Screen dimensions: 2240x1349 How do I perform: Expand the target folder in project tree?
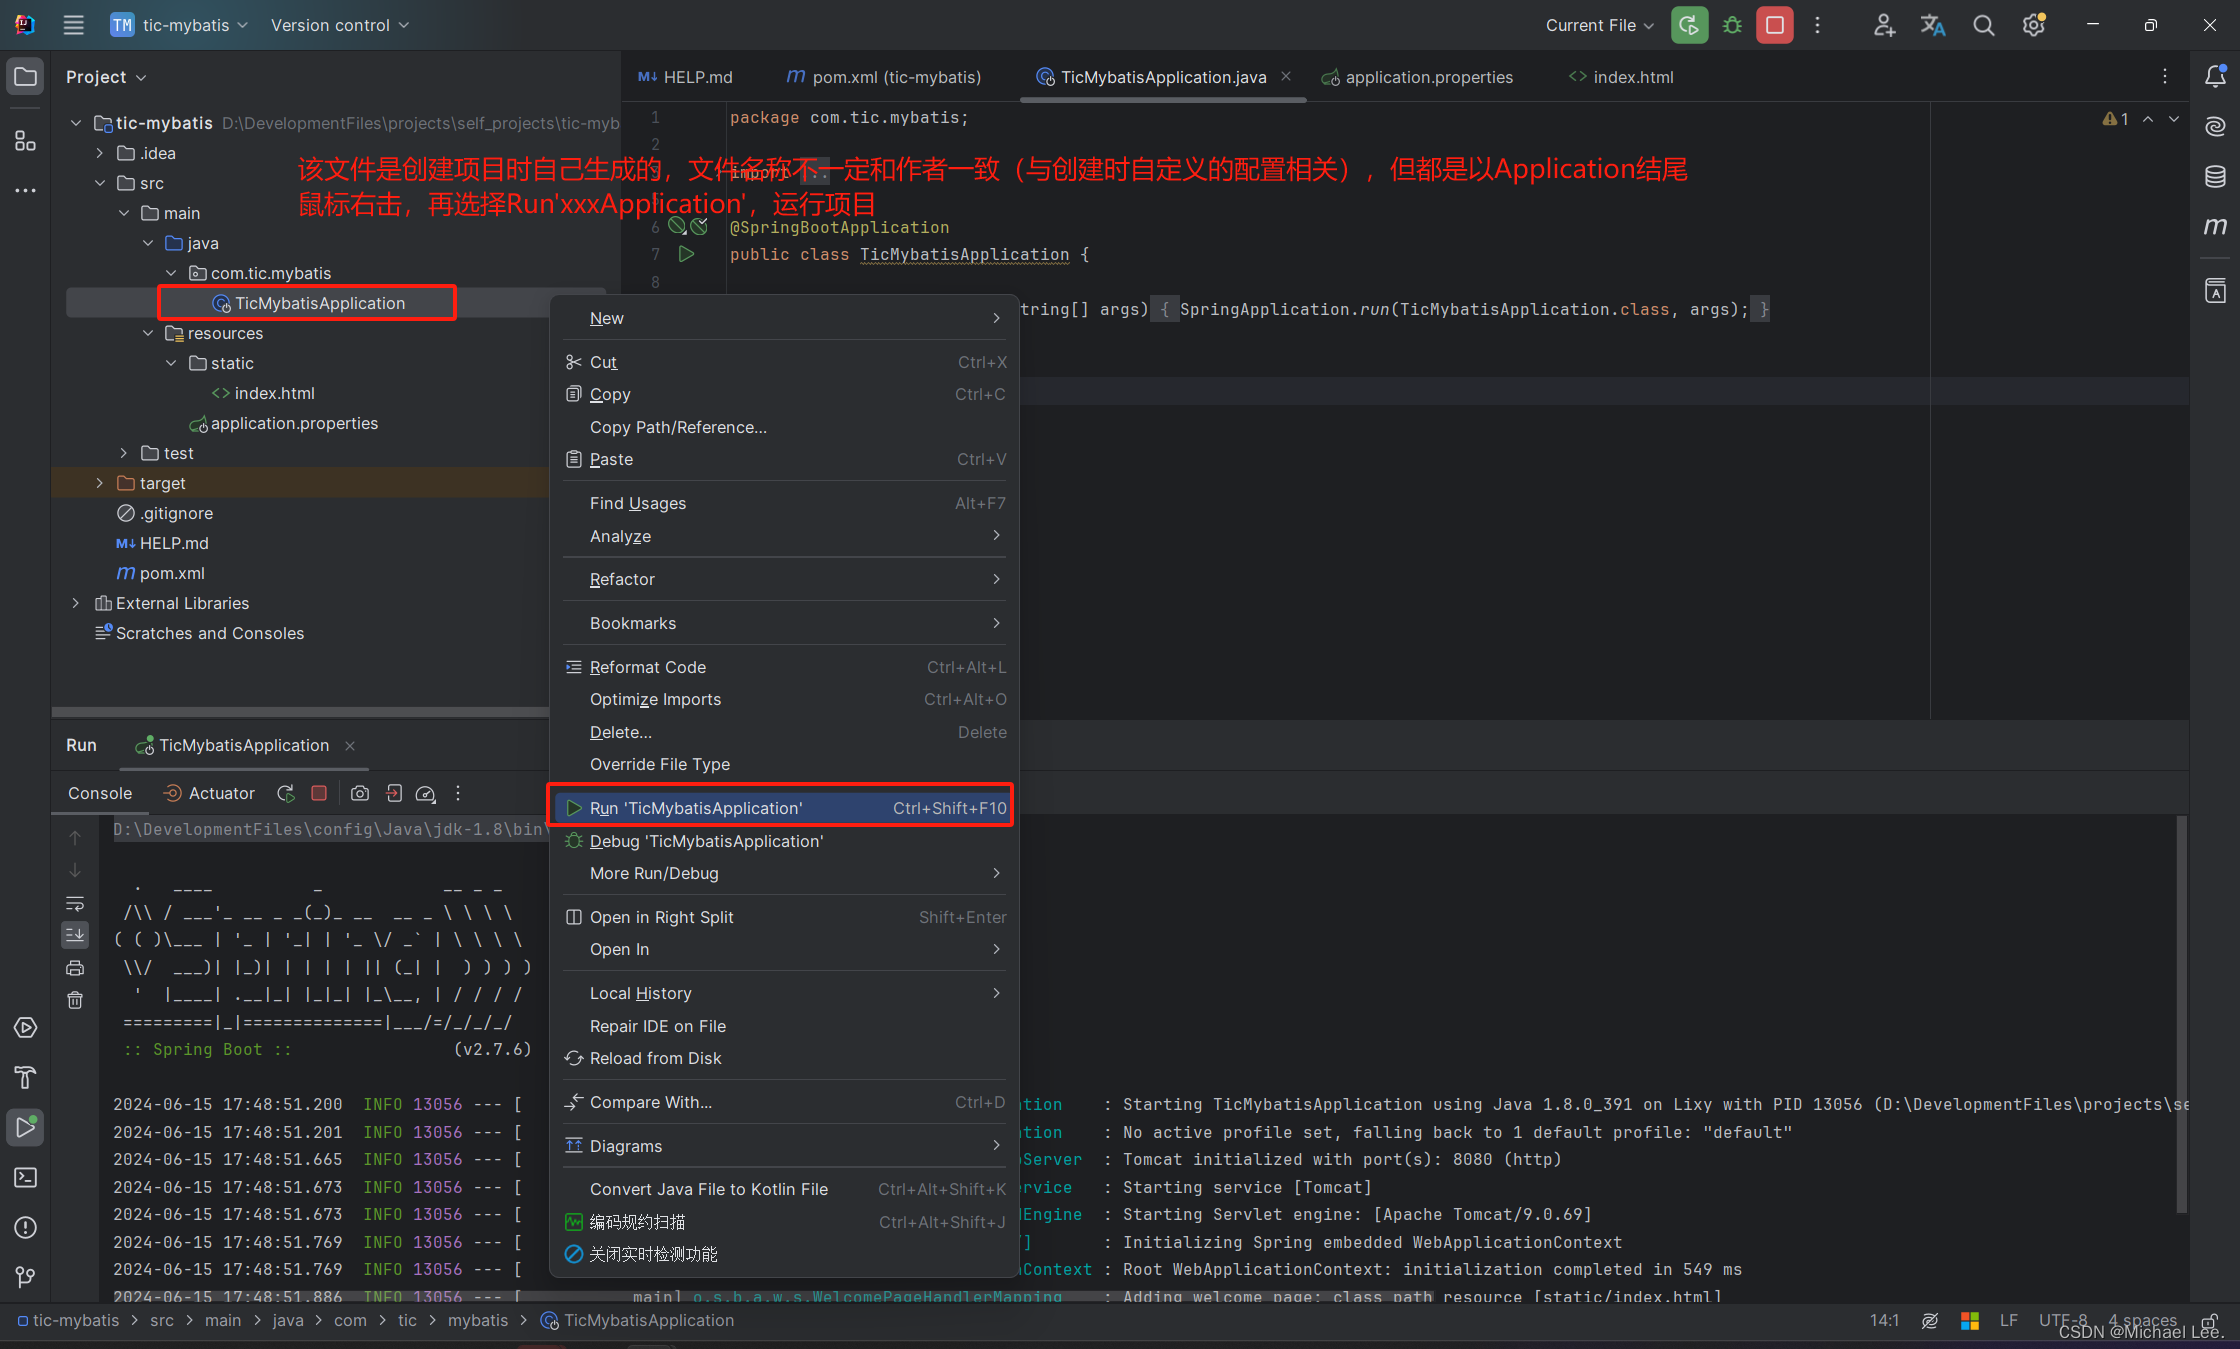(99, 483)
